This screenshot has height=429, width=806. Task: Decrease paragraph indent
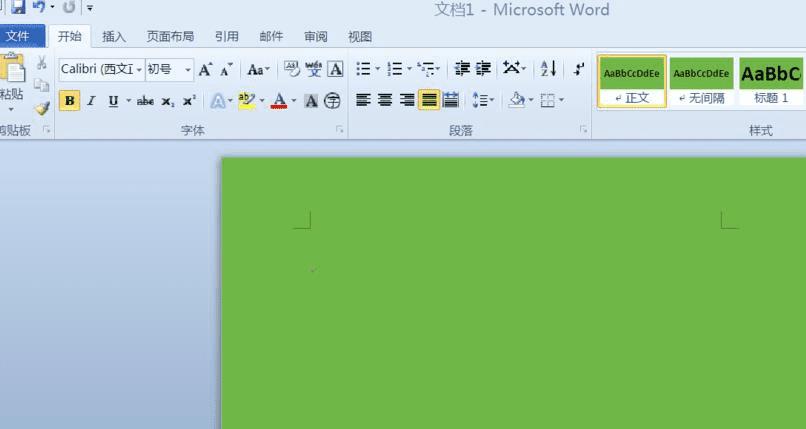(x=462, y=68)
